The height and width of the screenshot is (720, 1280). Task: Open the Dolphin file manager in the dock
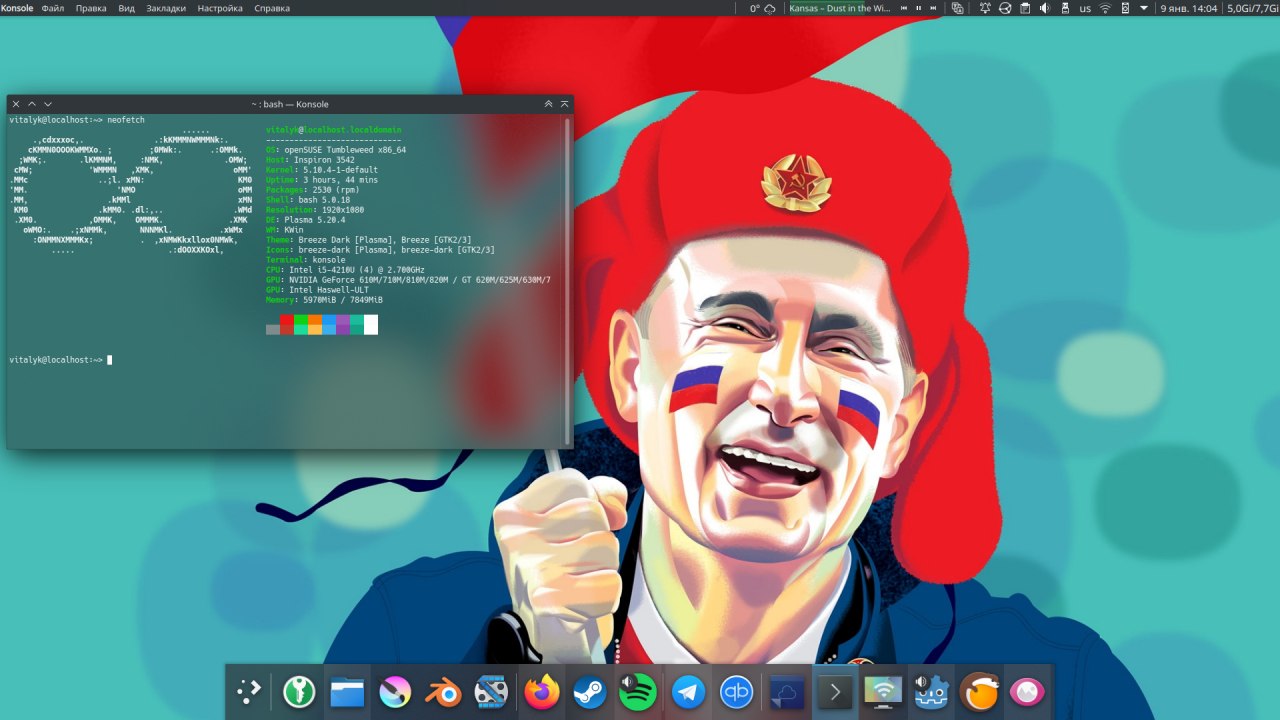pos(347,692)
